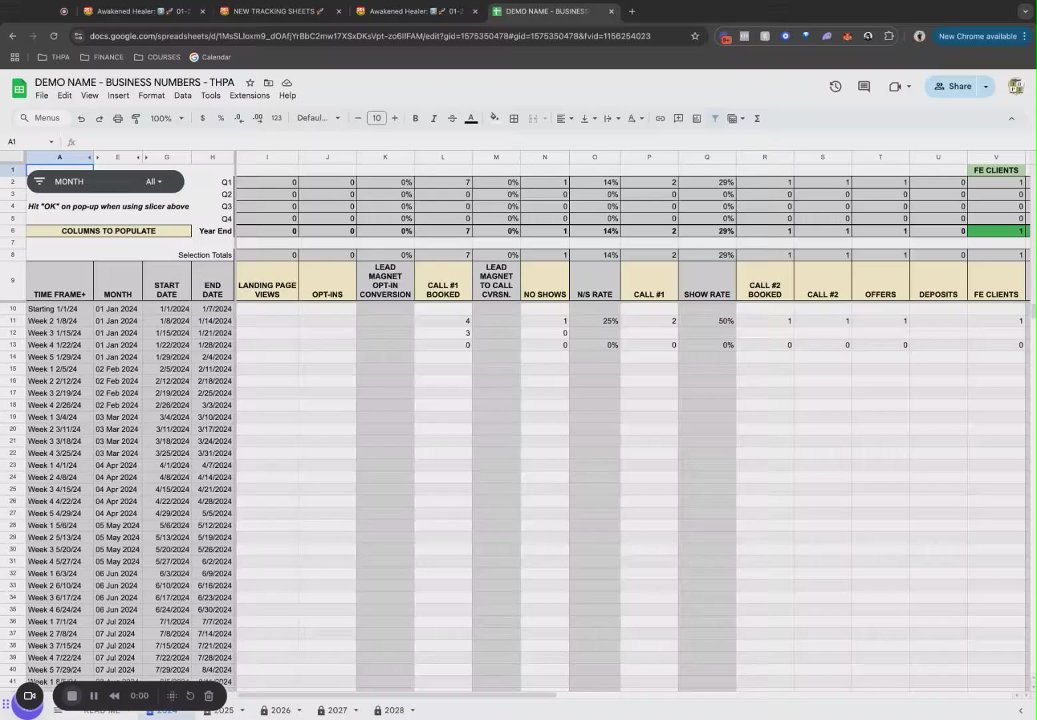Image resolution: width=1037 pixels, height=720 pixels.
Task: Click the undo icon in toolbar
Action: [x=81, y=118]
